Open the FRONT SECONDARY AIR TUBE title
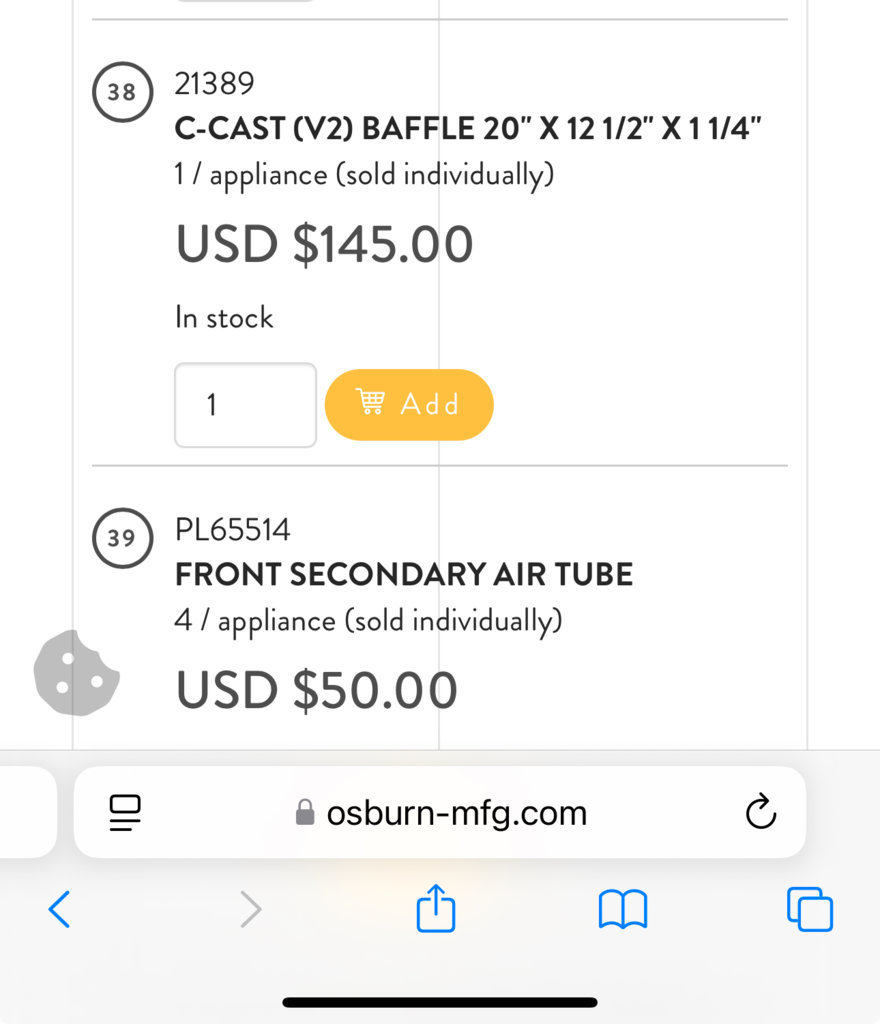 coord(404,575)
